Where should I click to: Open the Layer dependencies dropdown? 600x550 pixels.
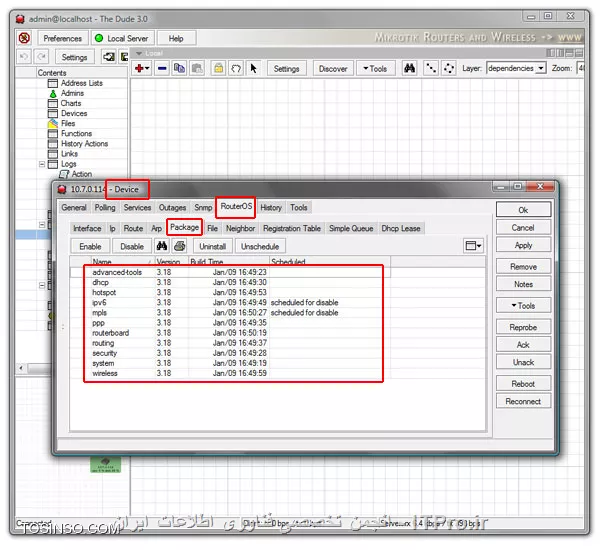541,68
